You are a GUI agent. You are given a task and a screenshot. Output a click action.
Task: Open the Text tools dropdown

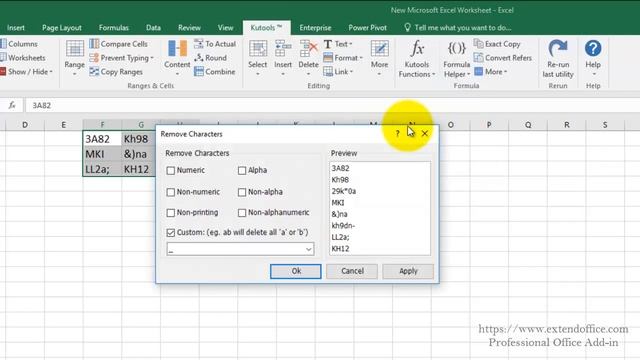[338, 44]
